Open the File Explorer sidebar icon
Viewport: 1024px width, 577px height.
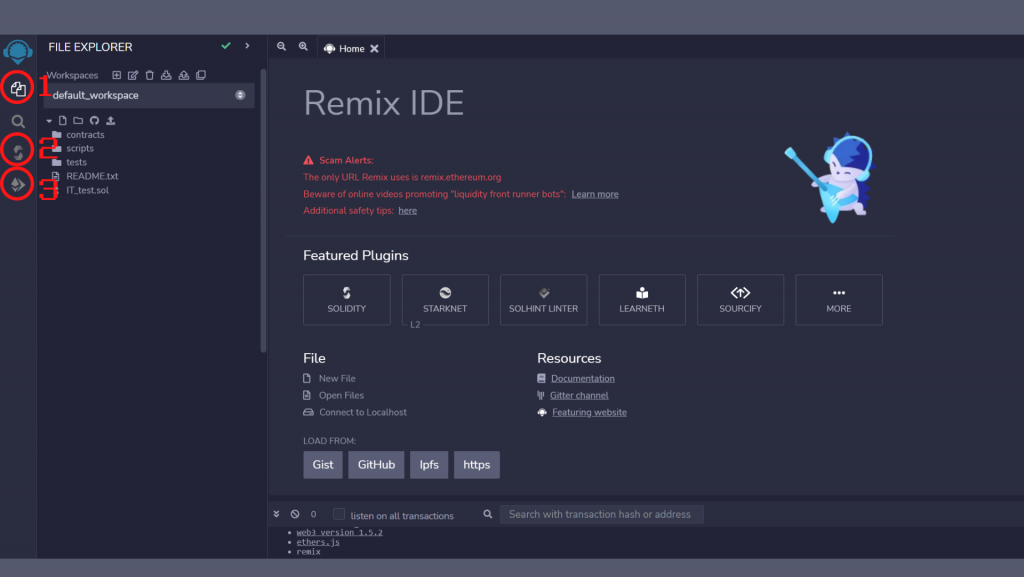[x=18, y=88]
